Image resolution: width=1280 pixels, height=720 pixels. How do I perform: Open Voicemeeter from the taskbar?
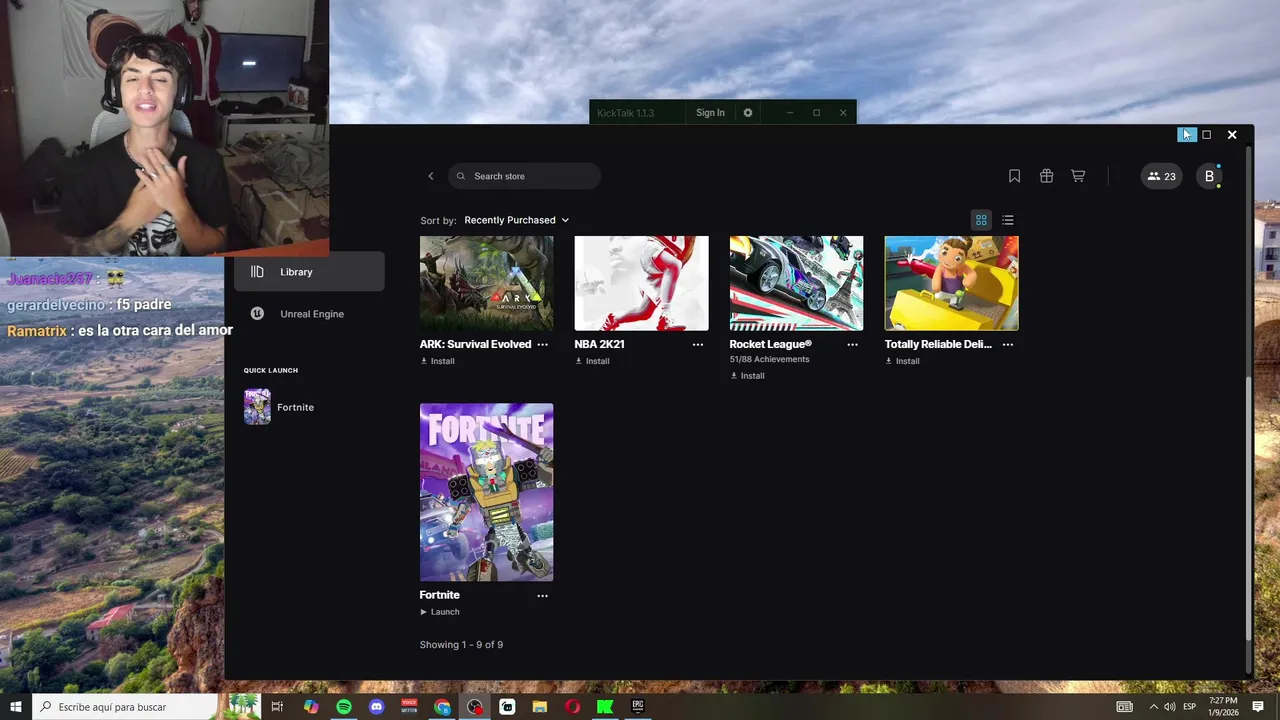pyautogui.click(x=409, y=707)
